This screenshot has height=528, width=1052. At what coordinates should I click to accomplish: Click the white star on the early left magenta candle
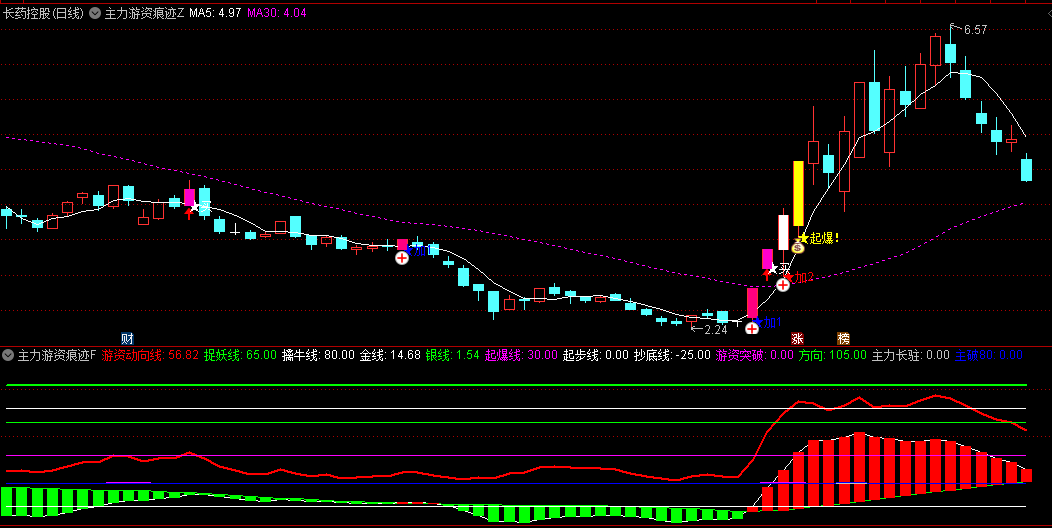pyautogui.click(x=195, y=207)
